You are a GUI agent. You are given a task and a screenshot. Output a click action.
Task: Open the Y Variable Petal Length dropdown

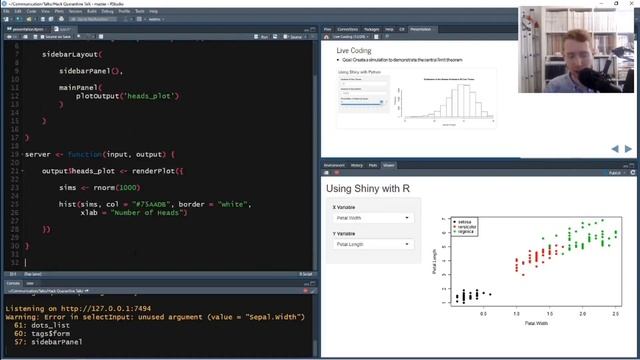click(x=373, y=244)
